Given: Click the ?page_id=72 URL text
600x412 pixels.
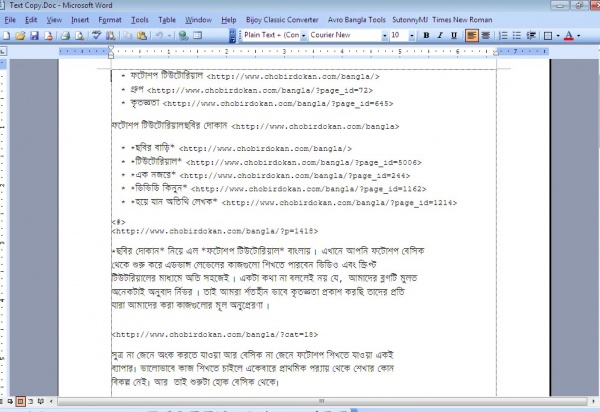Looking at the screenshot, I should (x=260, y=91).
